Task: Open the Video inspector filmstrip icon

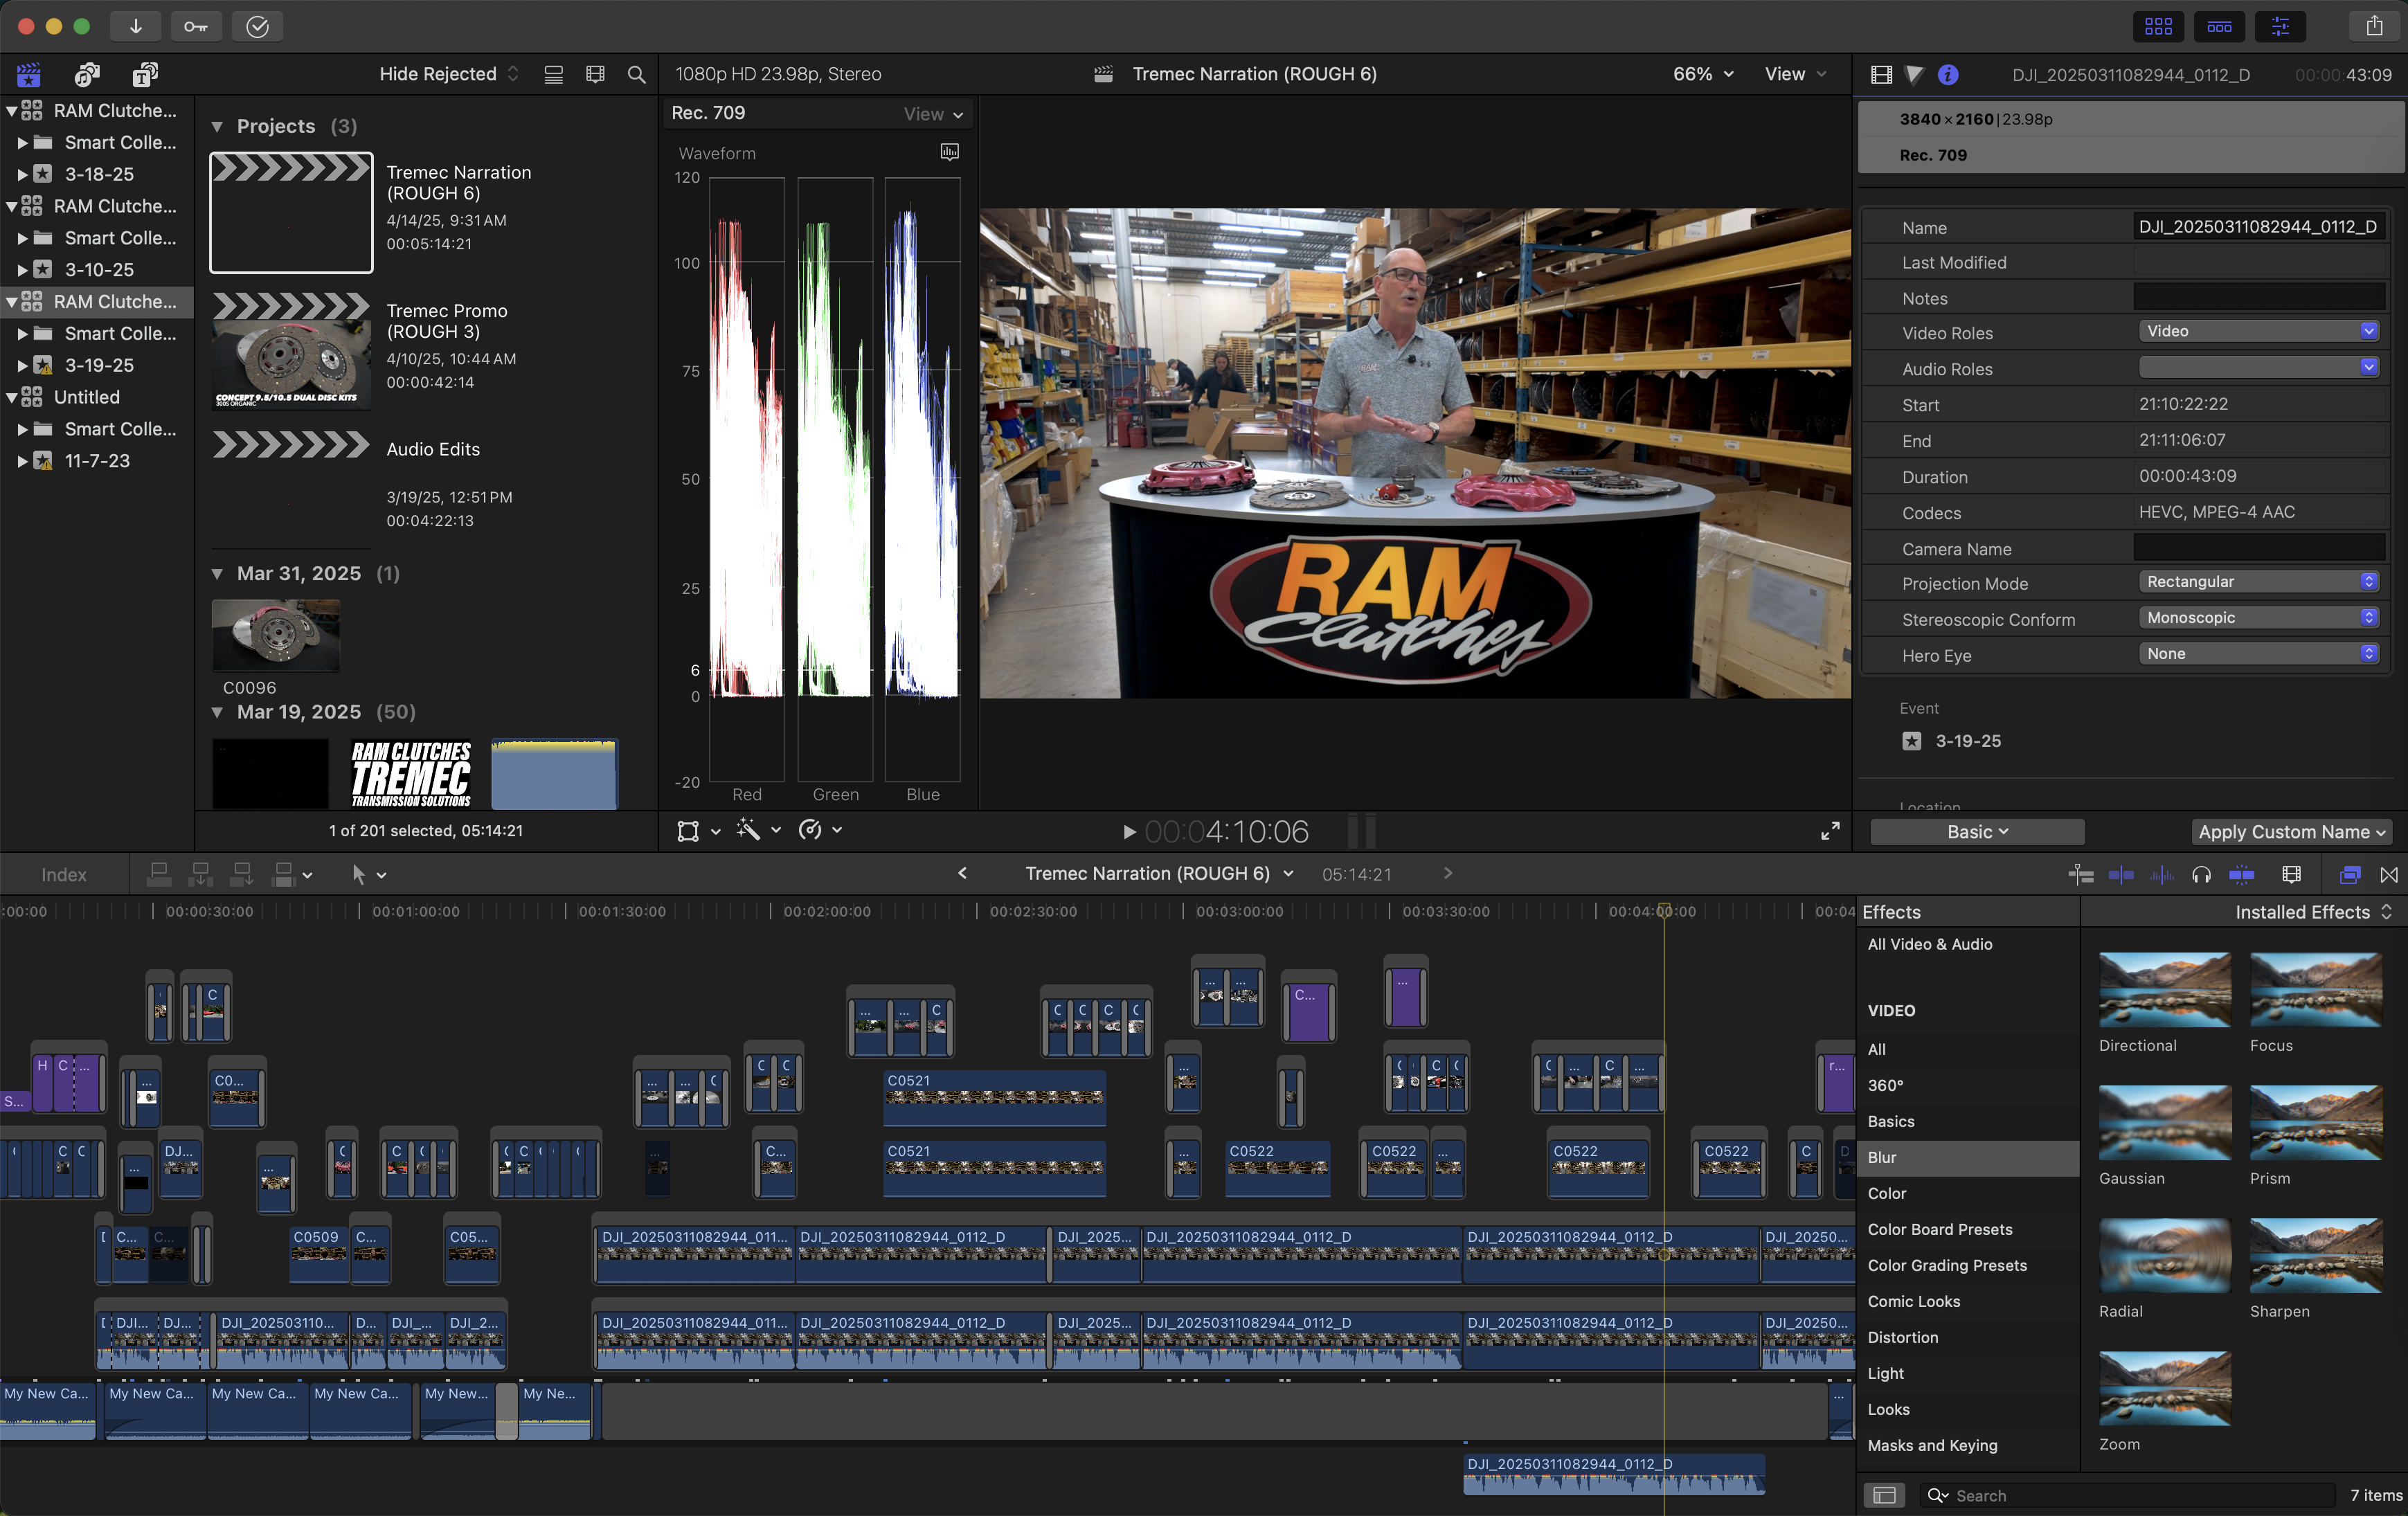Action: point(1881,75)
